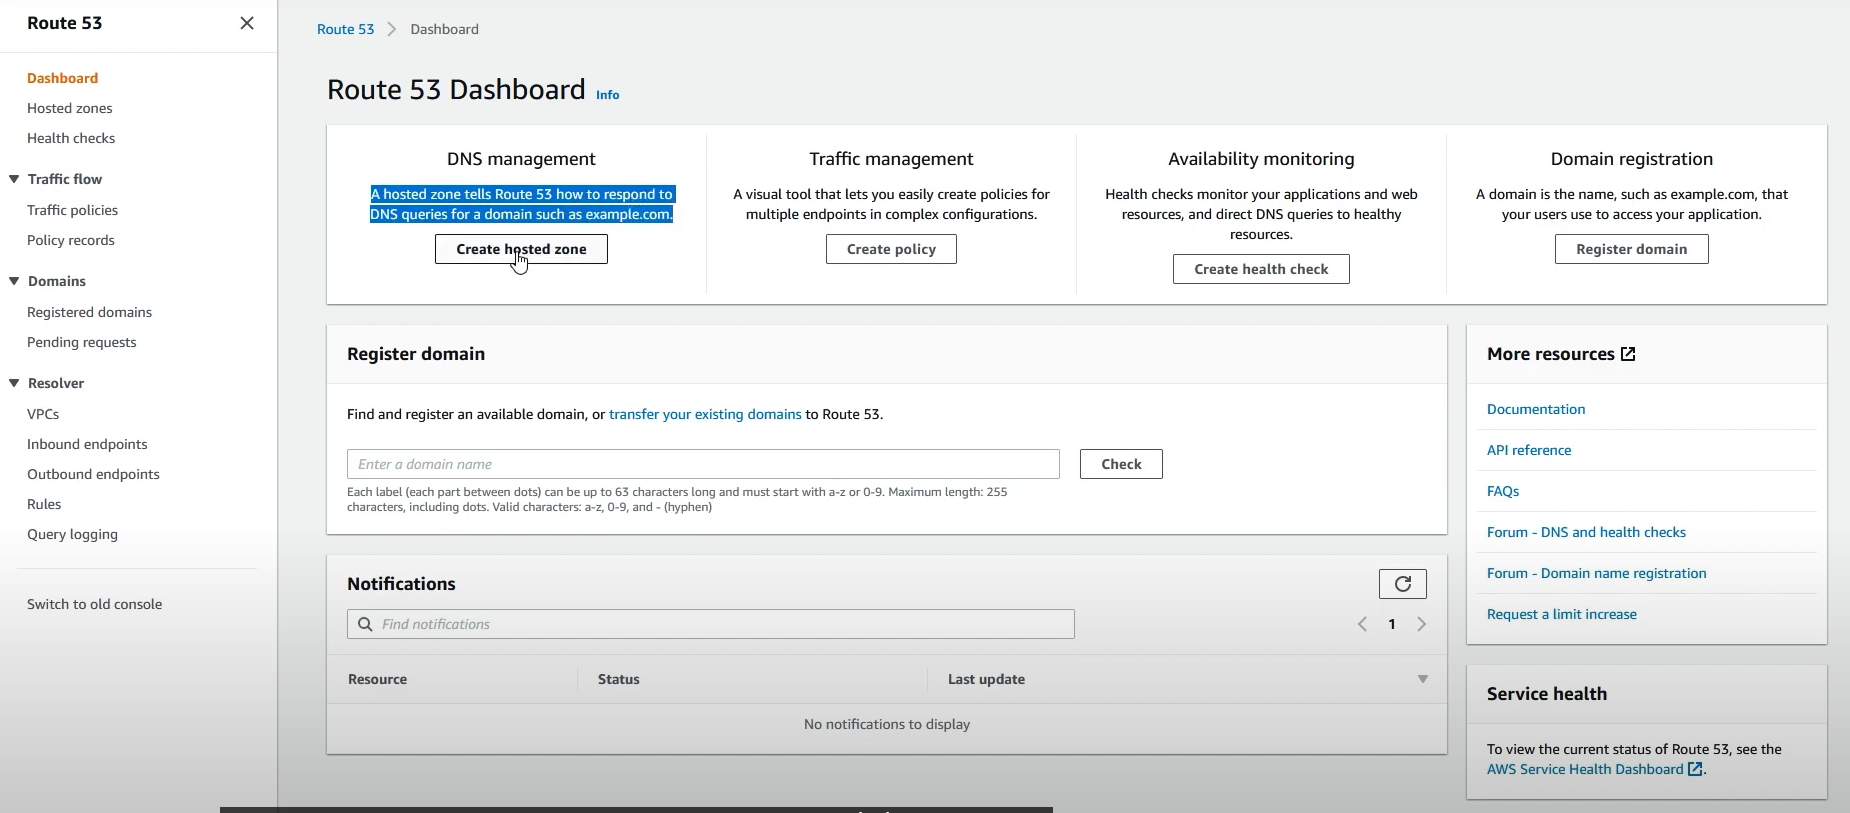Open Resolver Rules page

click(x=44, y=504)
